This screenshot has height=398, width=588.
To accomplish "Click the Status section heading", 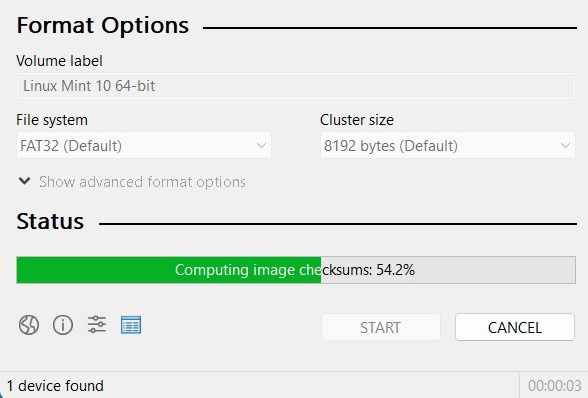I will pos(50,221).
